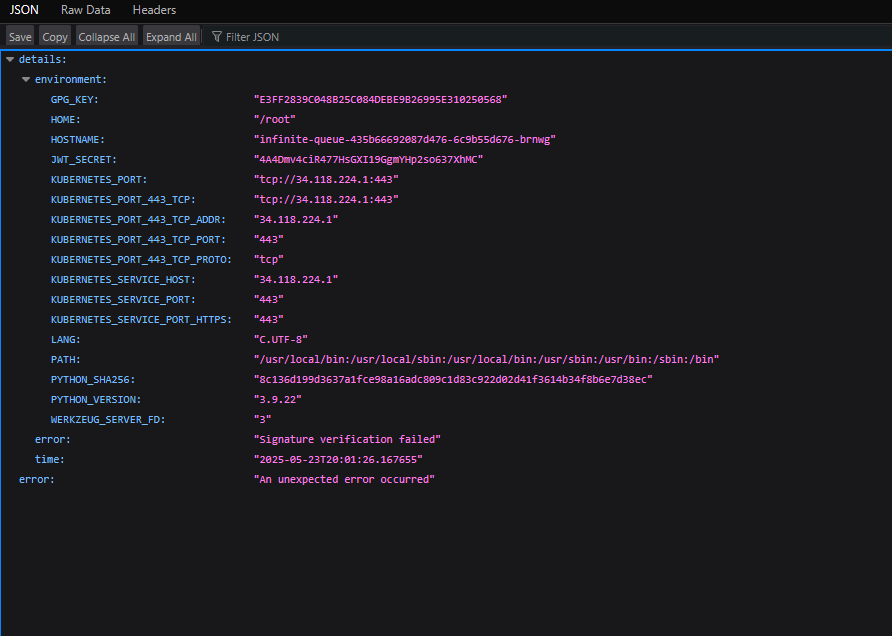Select the PYTHON_SHA256 key
Screen dimensions: 892x636
pyautogui.click(x=93, y=379)
